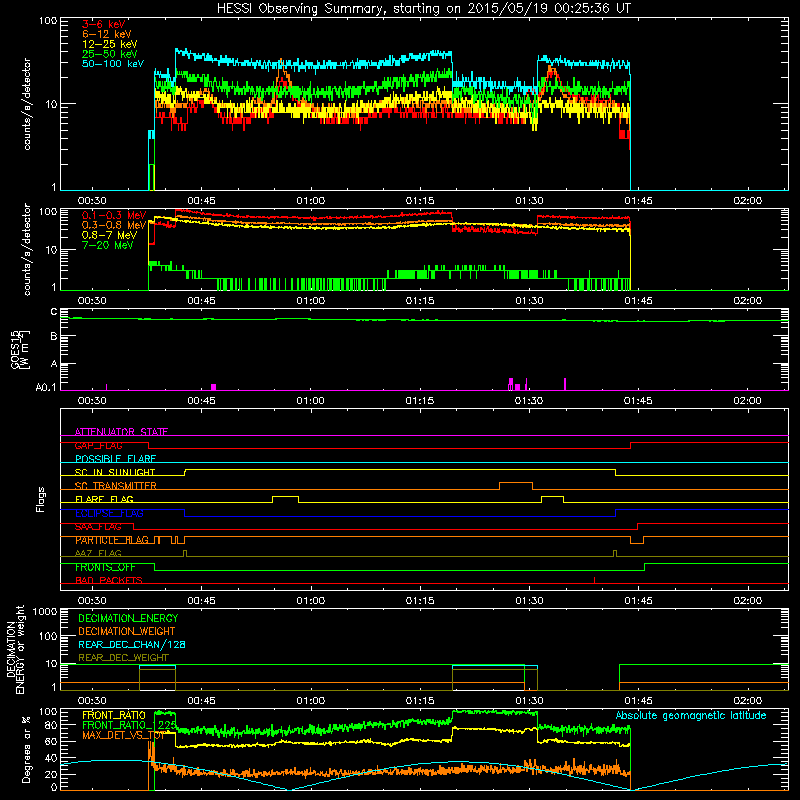The width and height of the screenshot is (800, 800).
Task: Select the yellow 12-25 keV legend label
Action: (110, 44)
